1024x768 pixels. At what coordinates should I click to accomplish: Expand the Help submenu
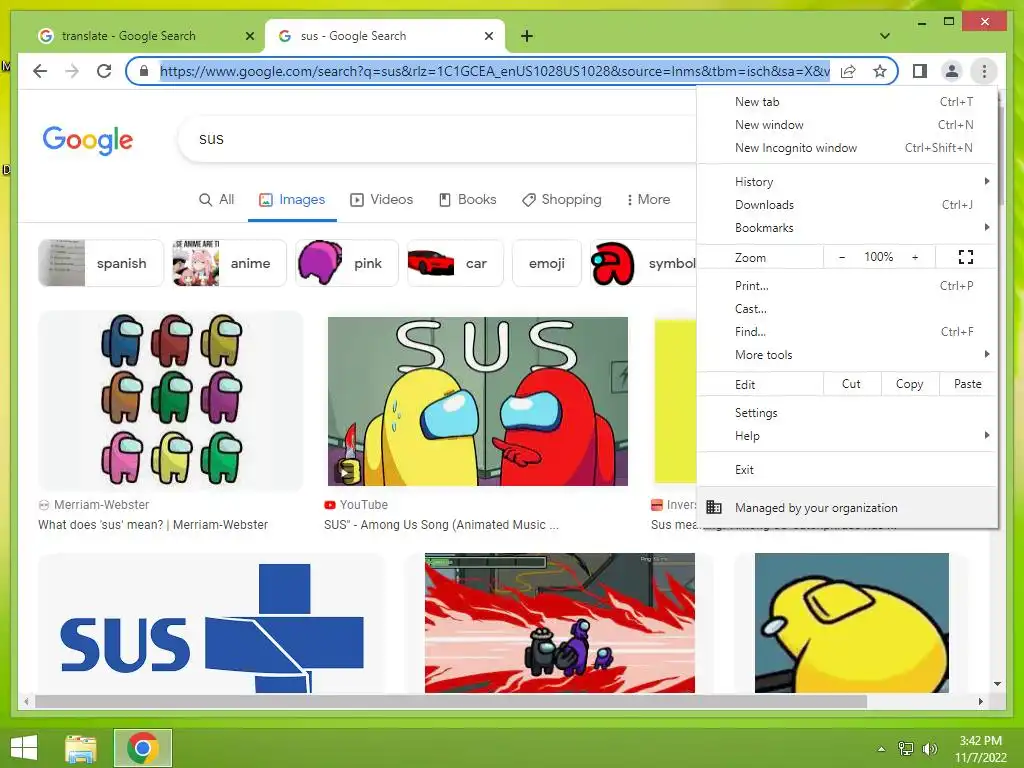[847, 436]
